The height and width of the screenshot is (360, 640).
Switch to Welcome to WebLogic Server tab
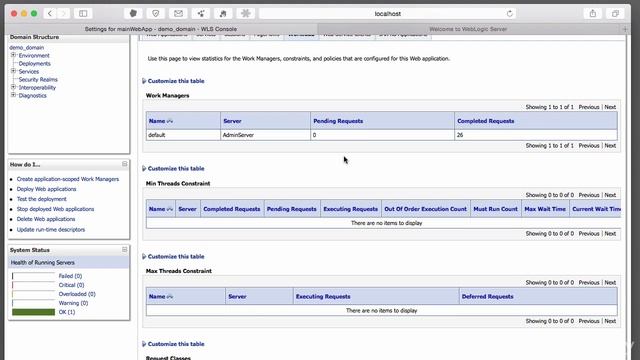pos(468,29)
